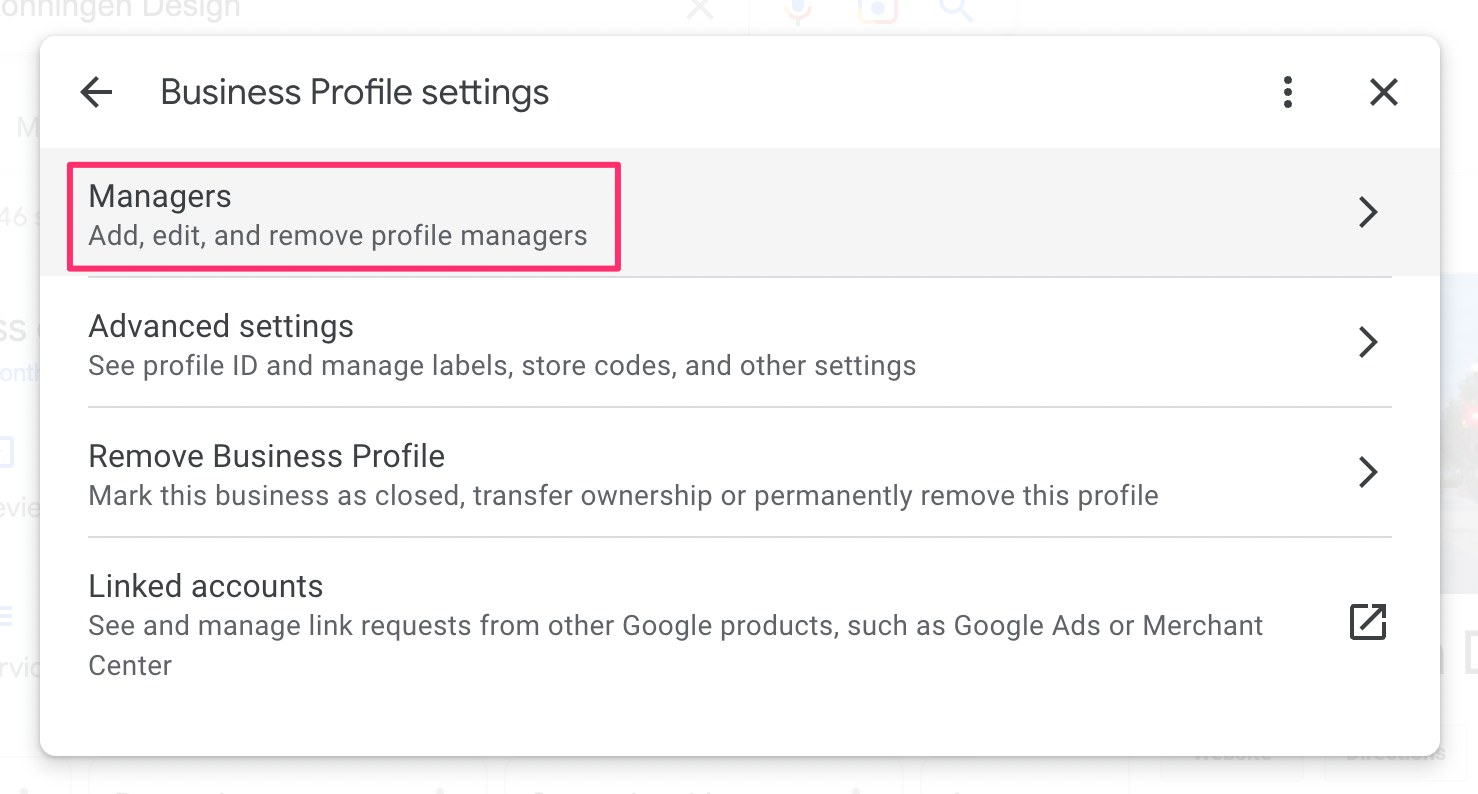
Task: Click the faded Google Lens camera icon
Action: 877,10
